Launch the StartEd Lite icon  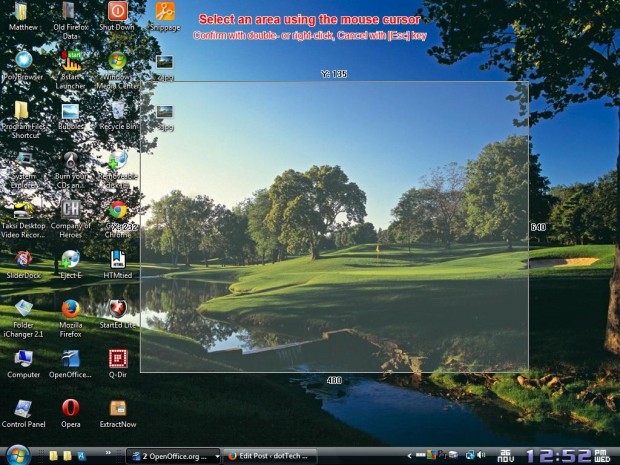[x=117, y=309]
